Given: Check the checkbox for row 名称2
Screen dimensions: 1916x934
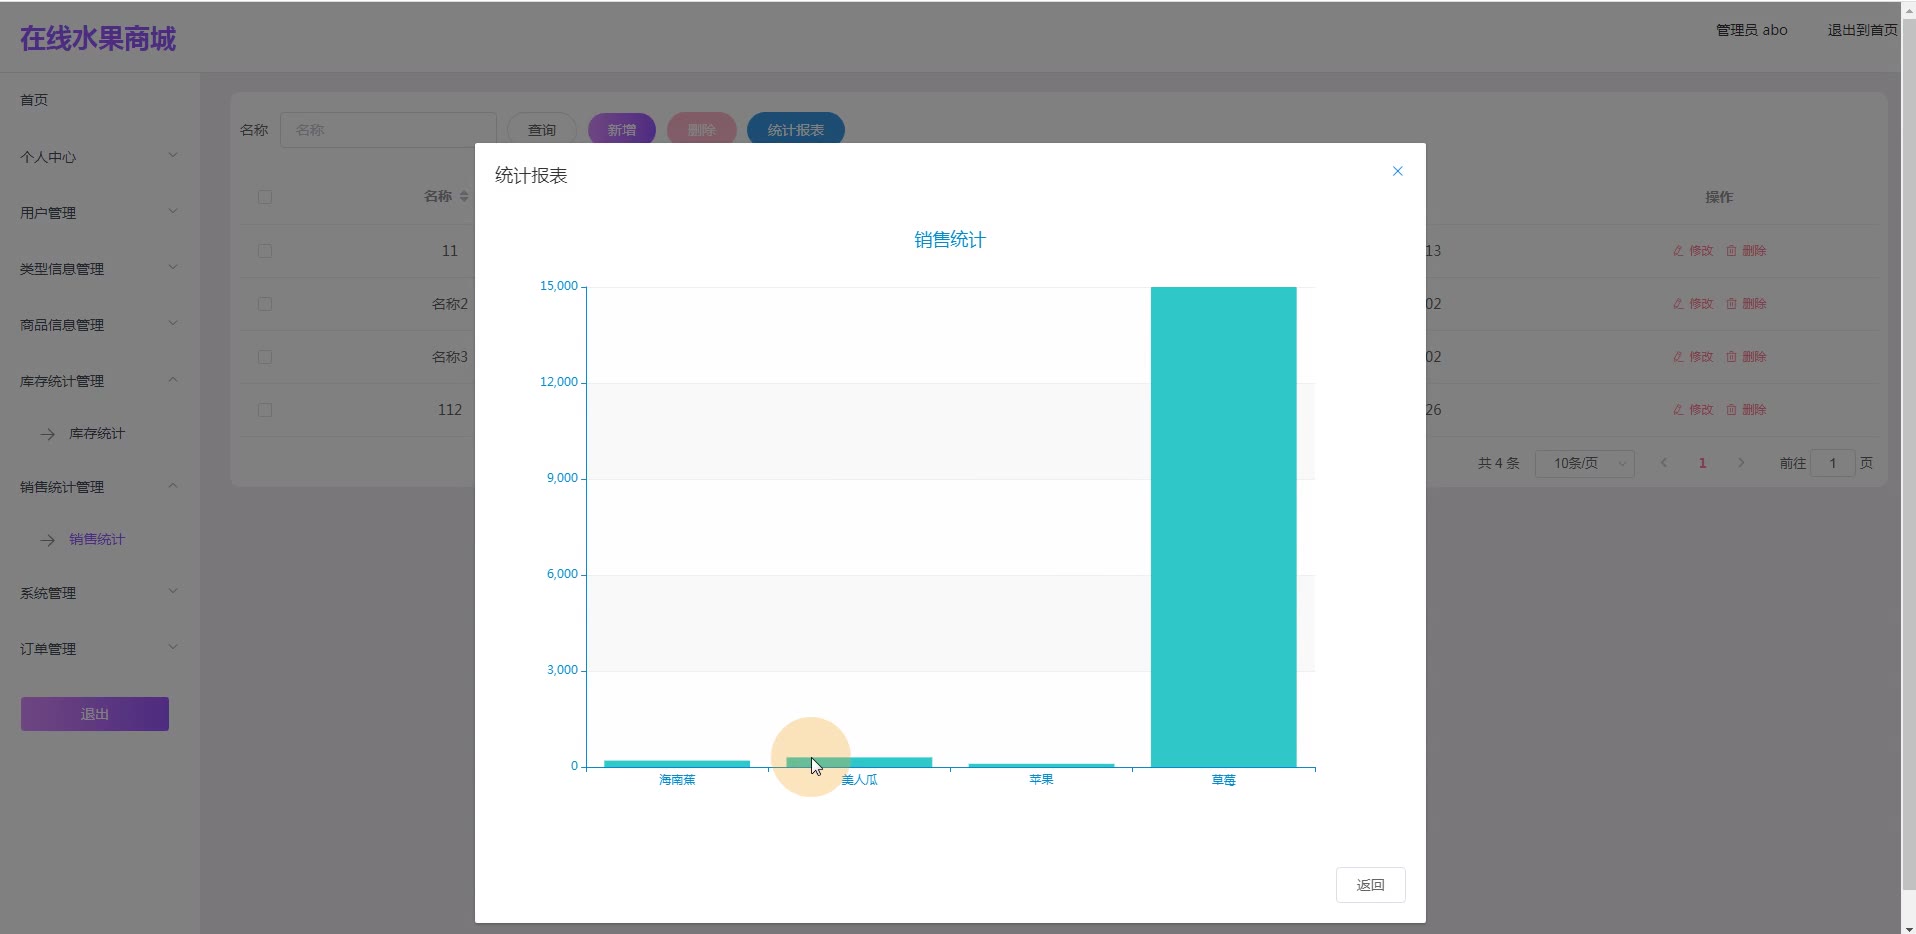Looking at the screenshot, I should (x=265, y=304).
